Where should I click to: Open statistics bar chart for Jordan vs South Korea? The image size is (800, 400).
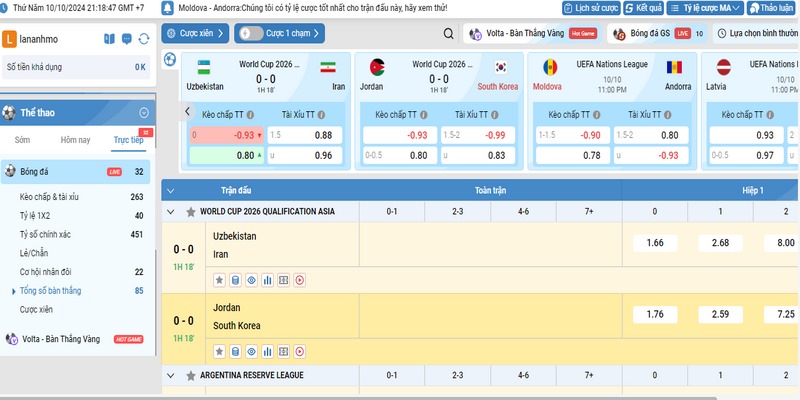coord(267,352)
